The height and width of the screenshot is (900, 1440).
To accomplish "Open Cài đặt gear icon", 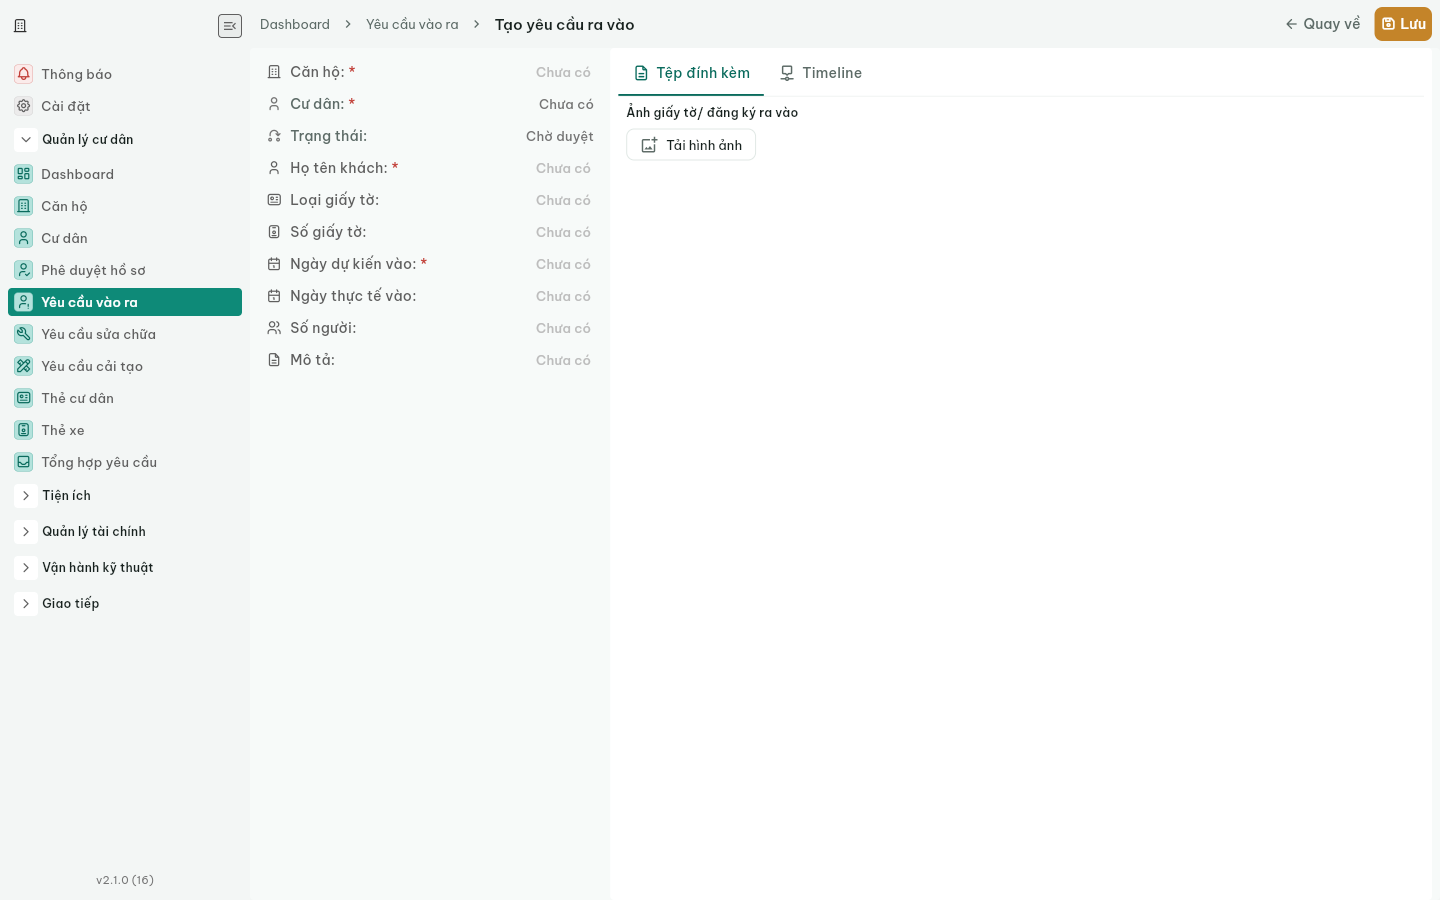I will click(x=24, y=106).
